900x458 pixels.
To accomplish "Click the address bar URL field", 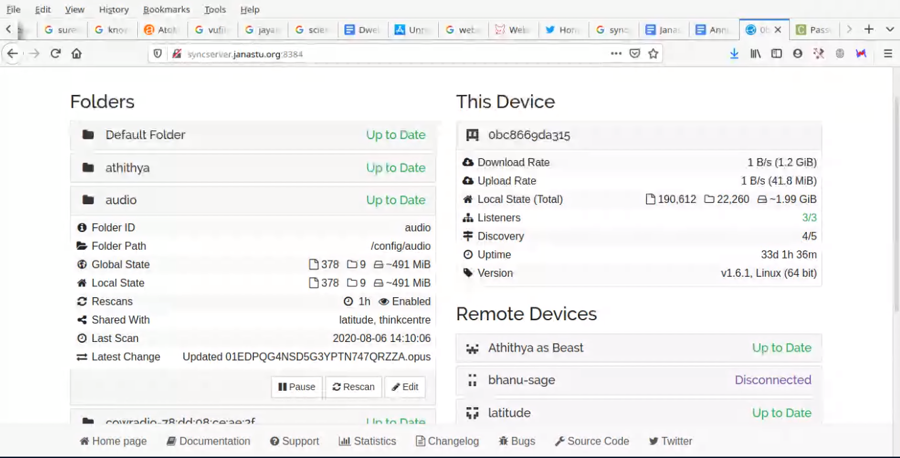I will [390, 53].
